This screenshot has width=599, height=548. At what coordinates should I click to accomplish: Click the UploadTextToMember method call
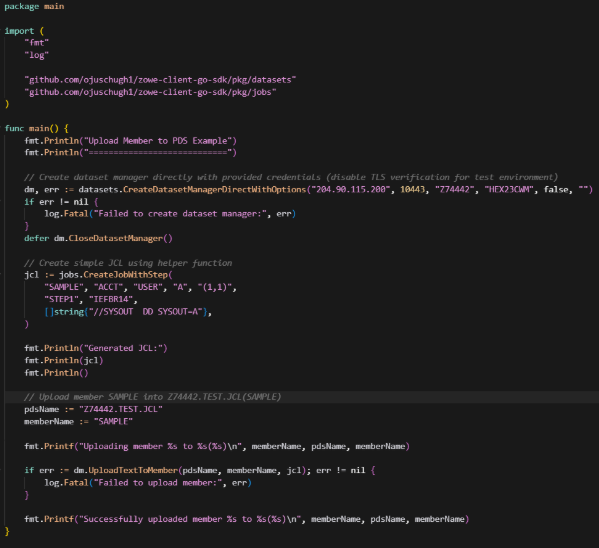pyautogui.click(x=133, y=470)
